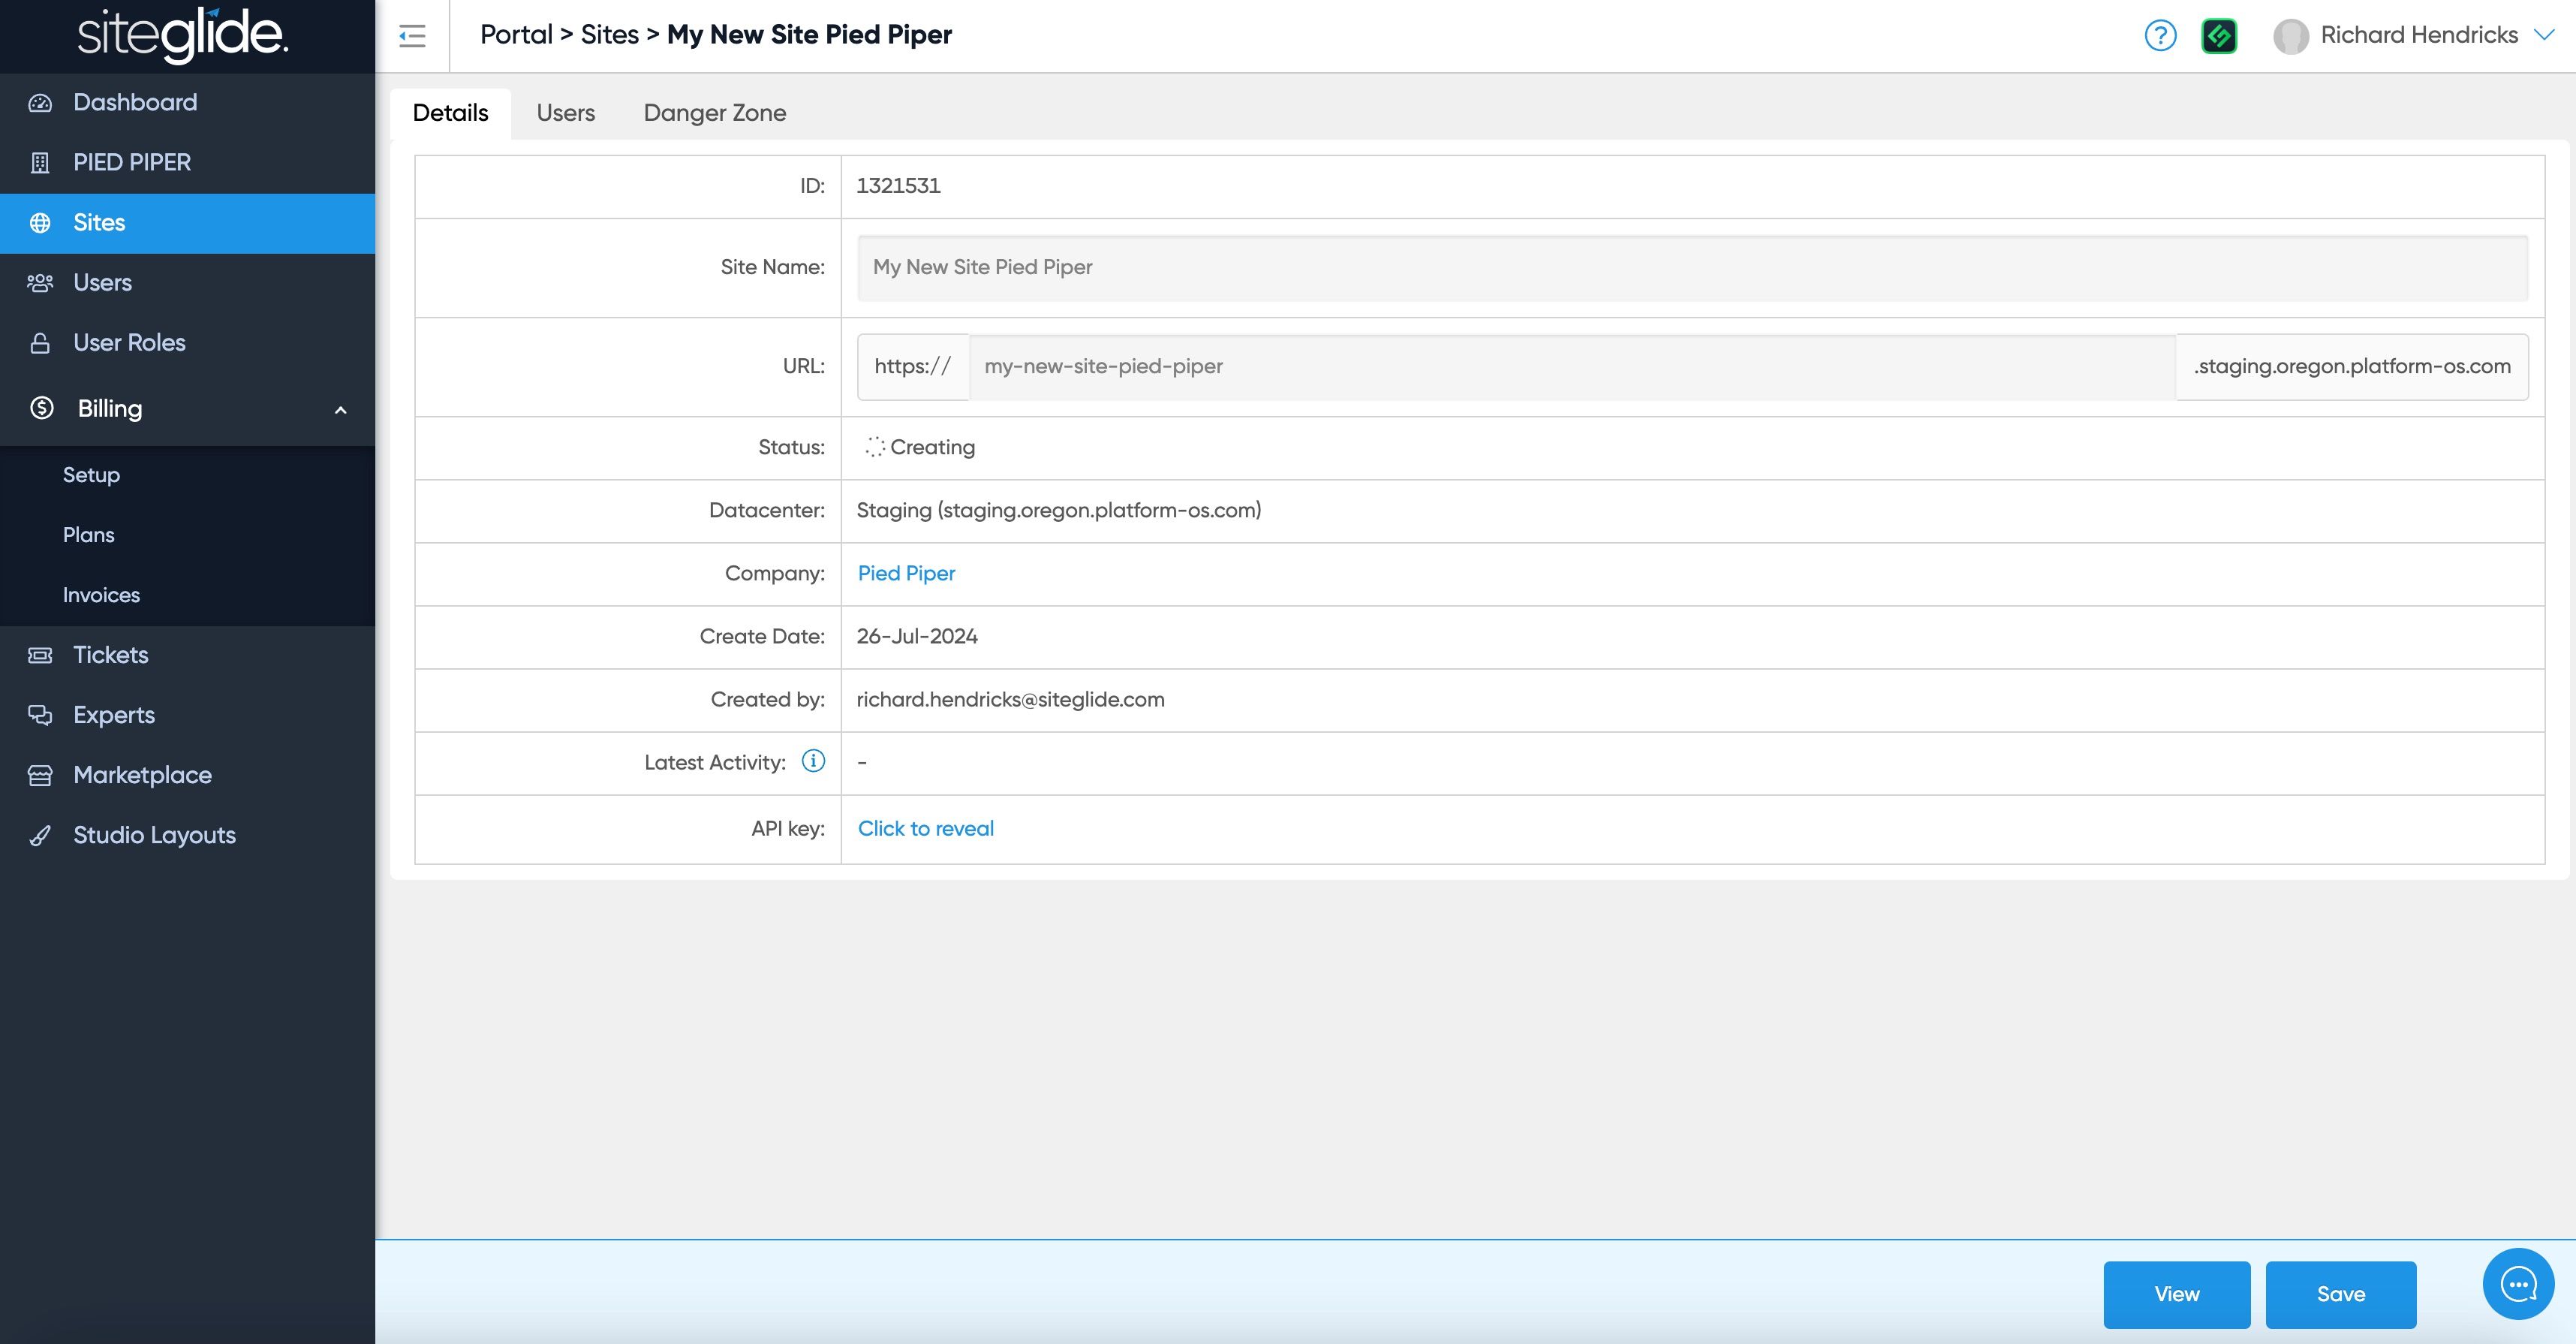Image resolution: width=2576 pixels, height=1344 pixels.
Task: Click Richard Hendricks avatar image
Action: 2290,36
